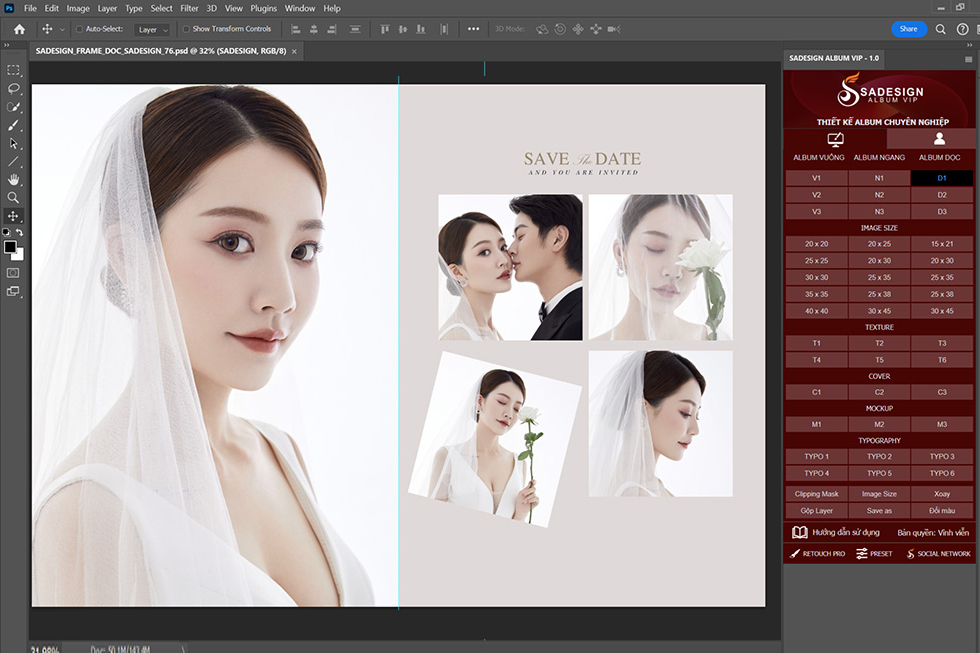Activate the Hand tool
Image resolution: width=980 pixels, height=653 pixels.
coord(13,179)
